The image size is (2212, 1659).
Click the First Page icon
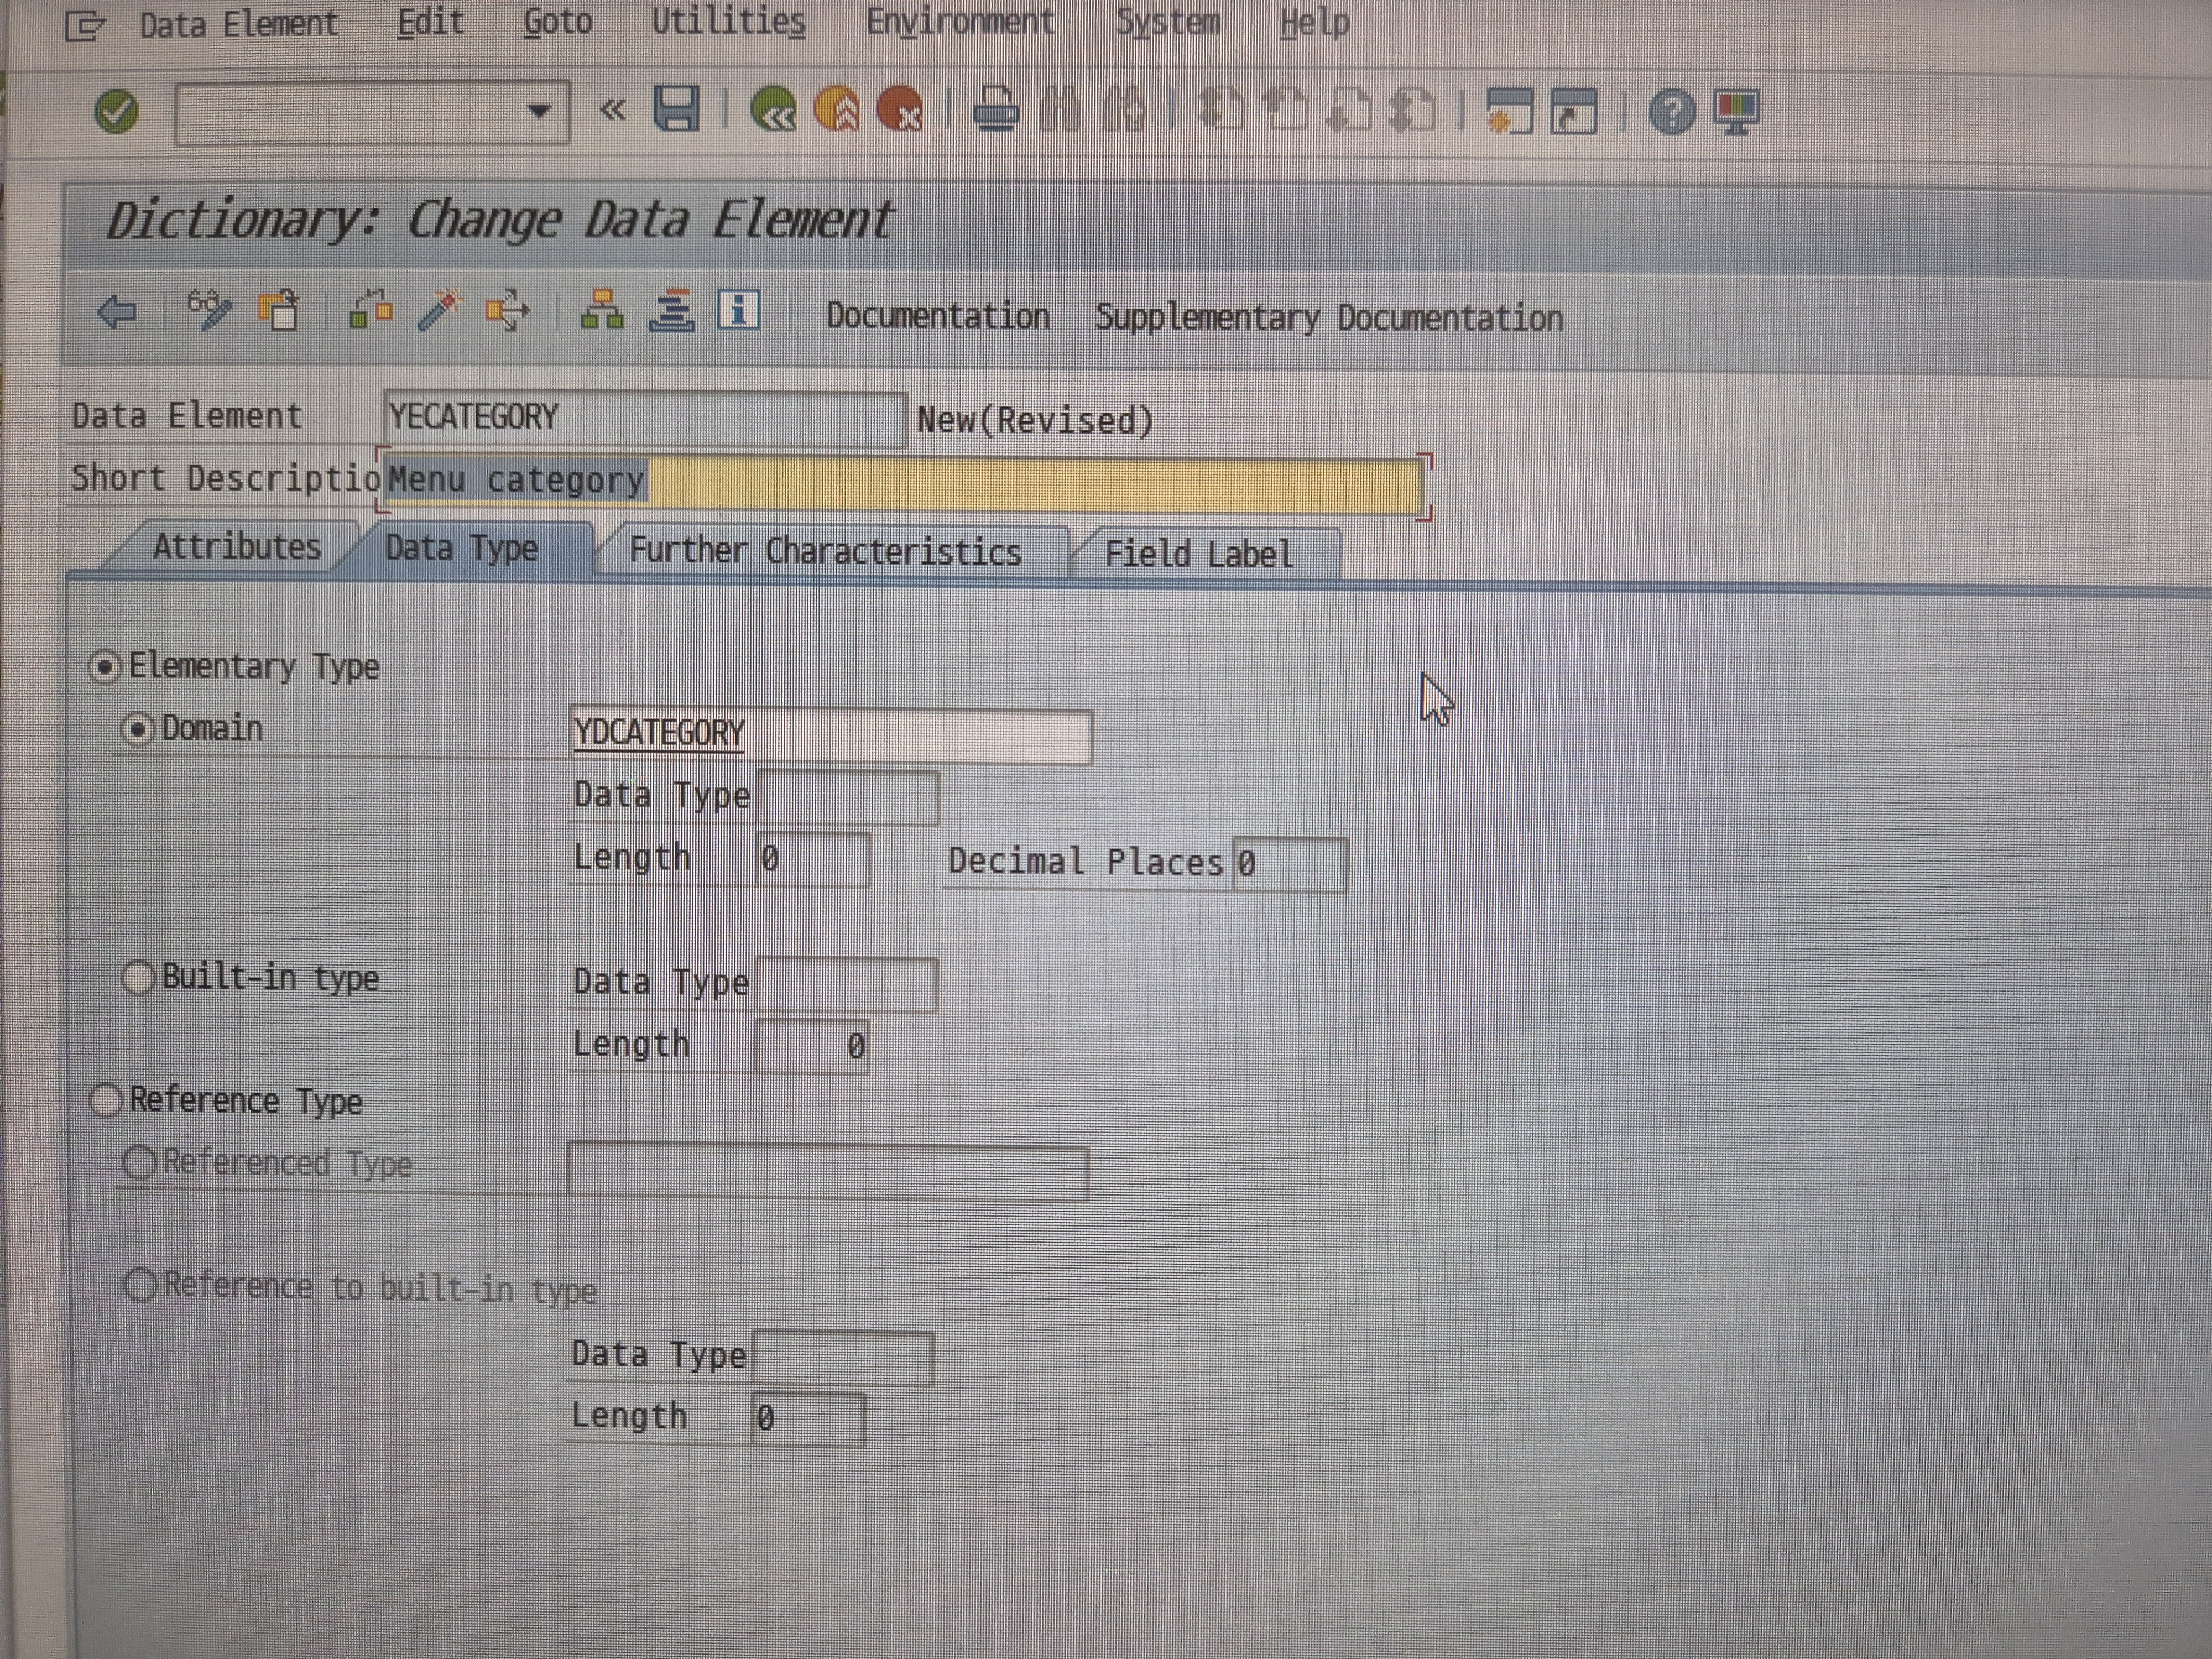click(1220, 110)
